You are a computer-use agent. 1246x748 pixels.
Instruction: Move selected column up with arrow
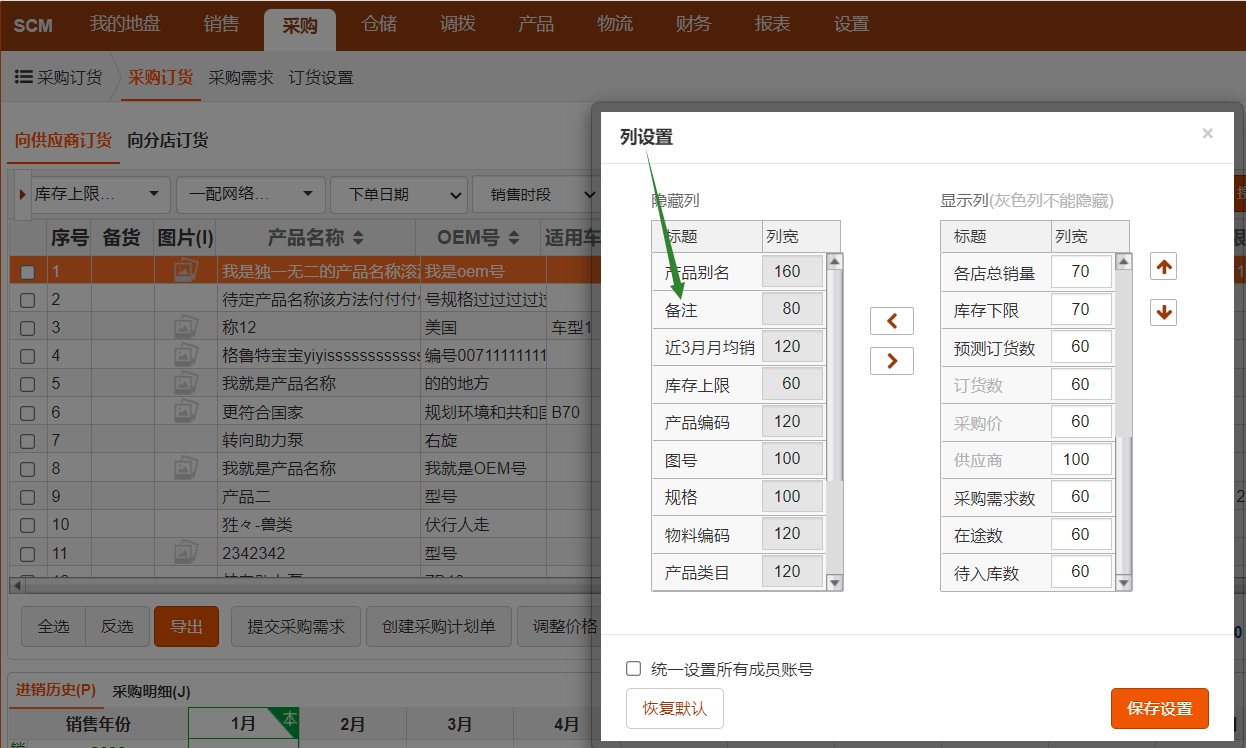point(1163,266)
